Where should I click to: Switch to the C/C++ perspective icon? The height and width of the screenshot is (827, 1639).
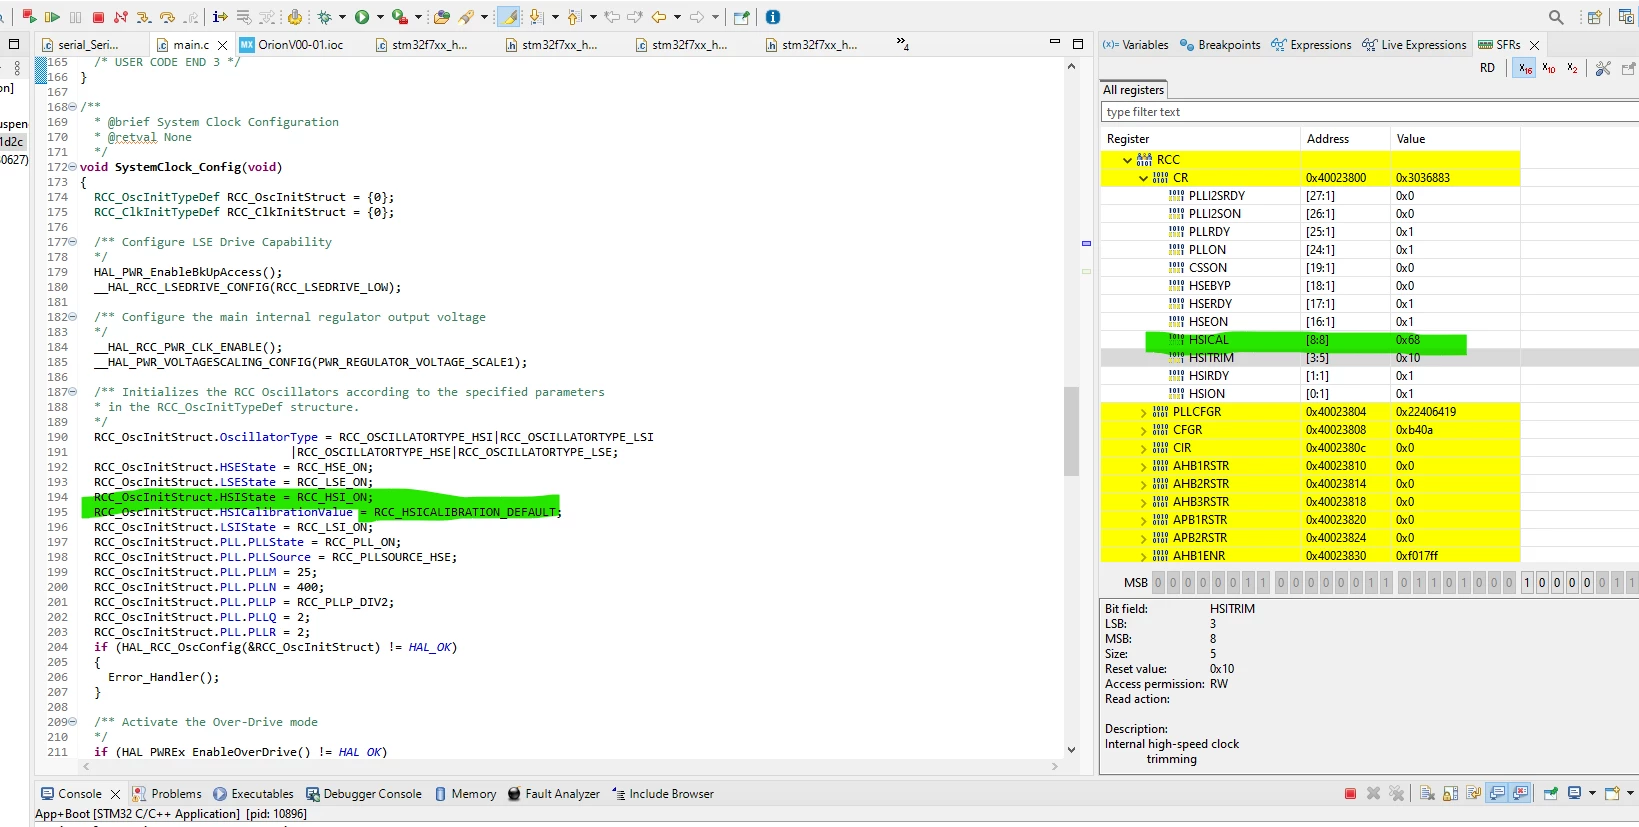[1626, 17]
